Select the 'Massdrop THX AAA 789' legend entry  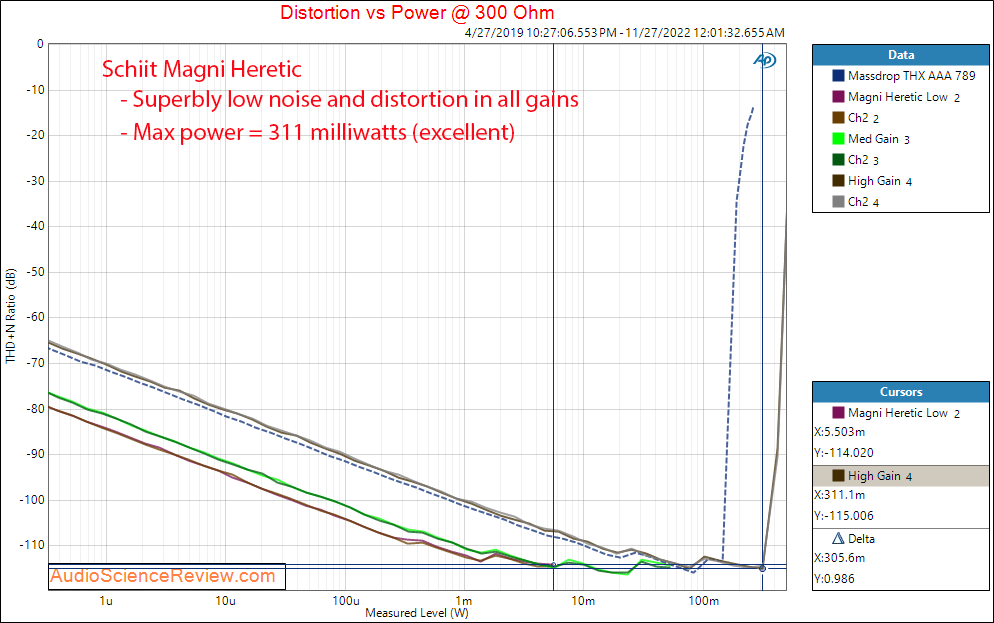click(903, 75)
